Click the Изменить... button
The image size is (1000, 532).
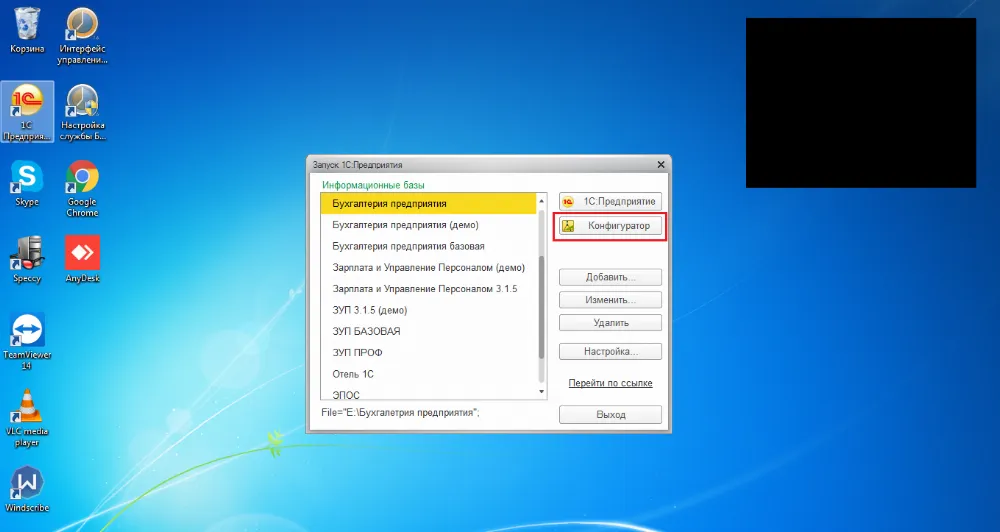point(610,300)
